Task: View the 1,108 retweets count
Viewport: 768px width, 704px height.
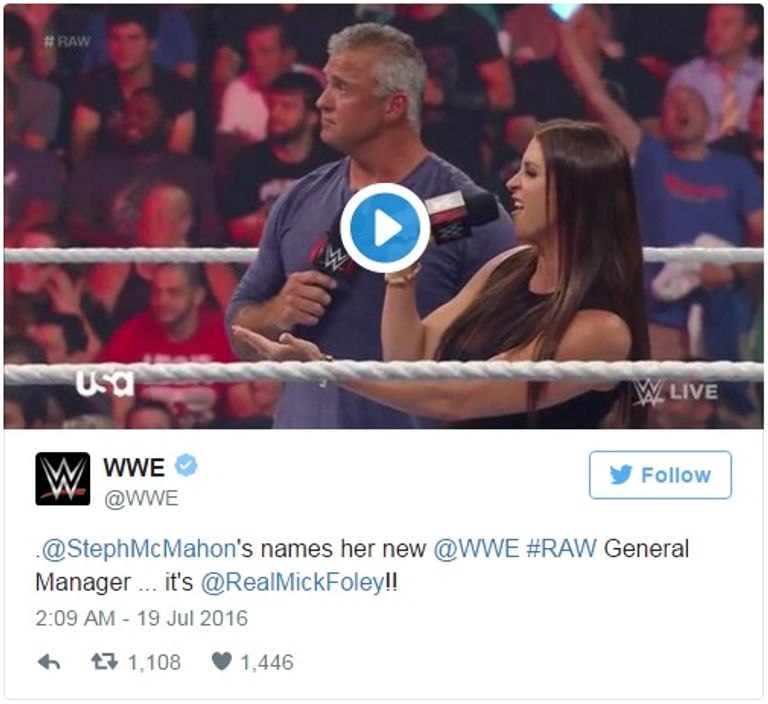Action: click(x=154, y=662)
